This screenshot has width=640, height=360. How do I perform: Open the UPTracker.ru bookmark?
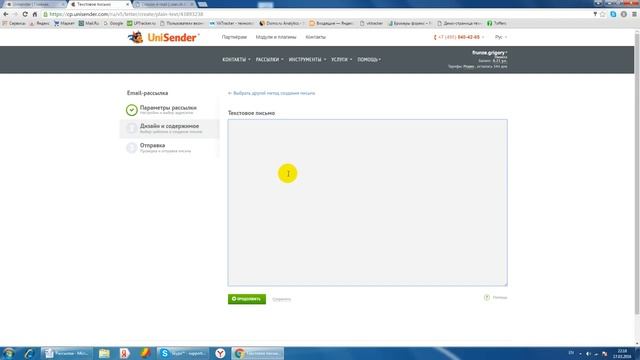(x=141, y=23)
